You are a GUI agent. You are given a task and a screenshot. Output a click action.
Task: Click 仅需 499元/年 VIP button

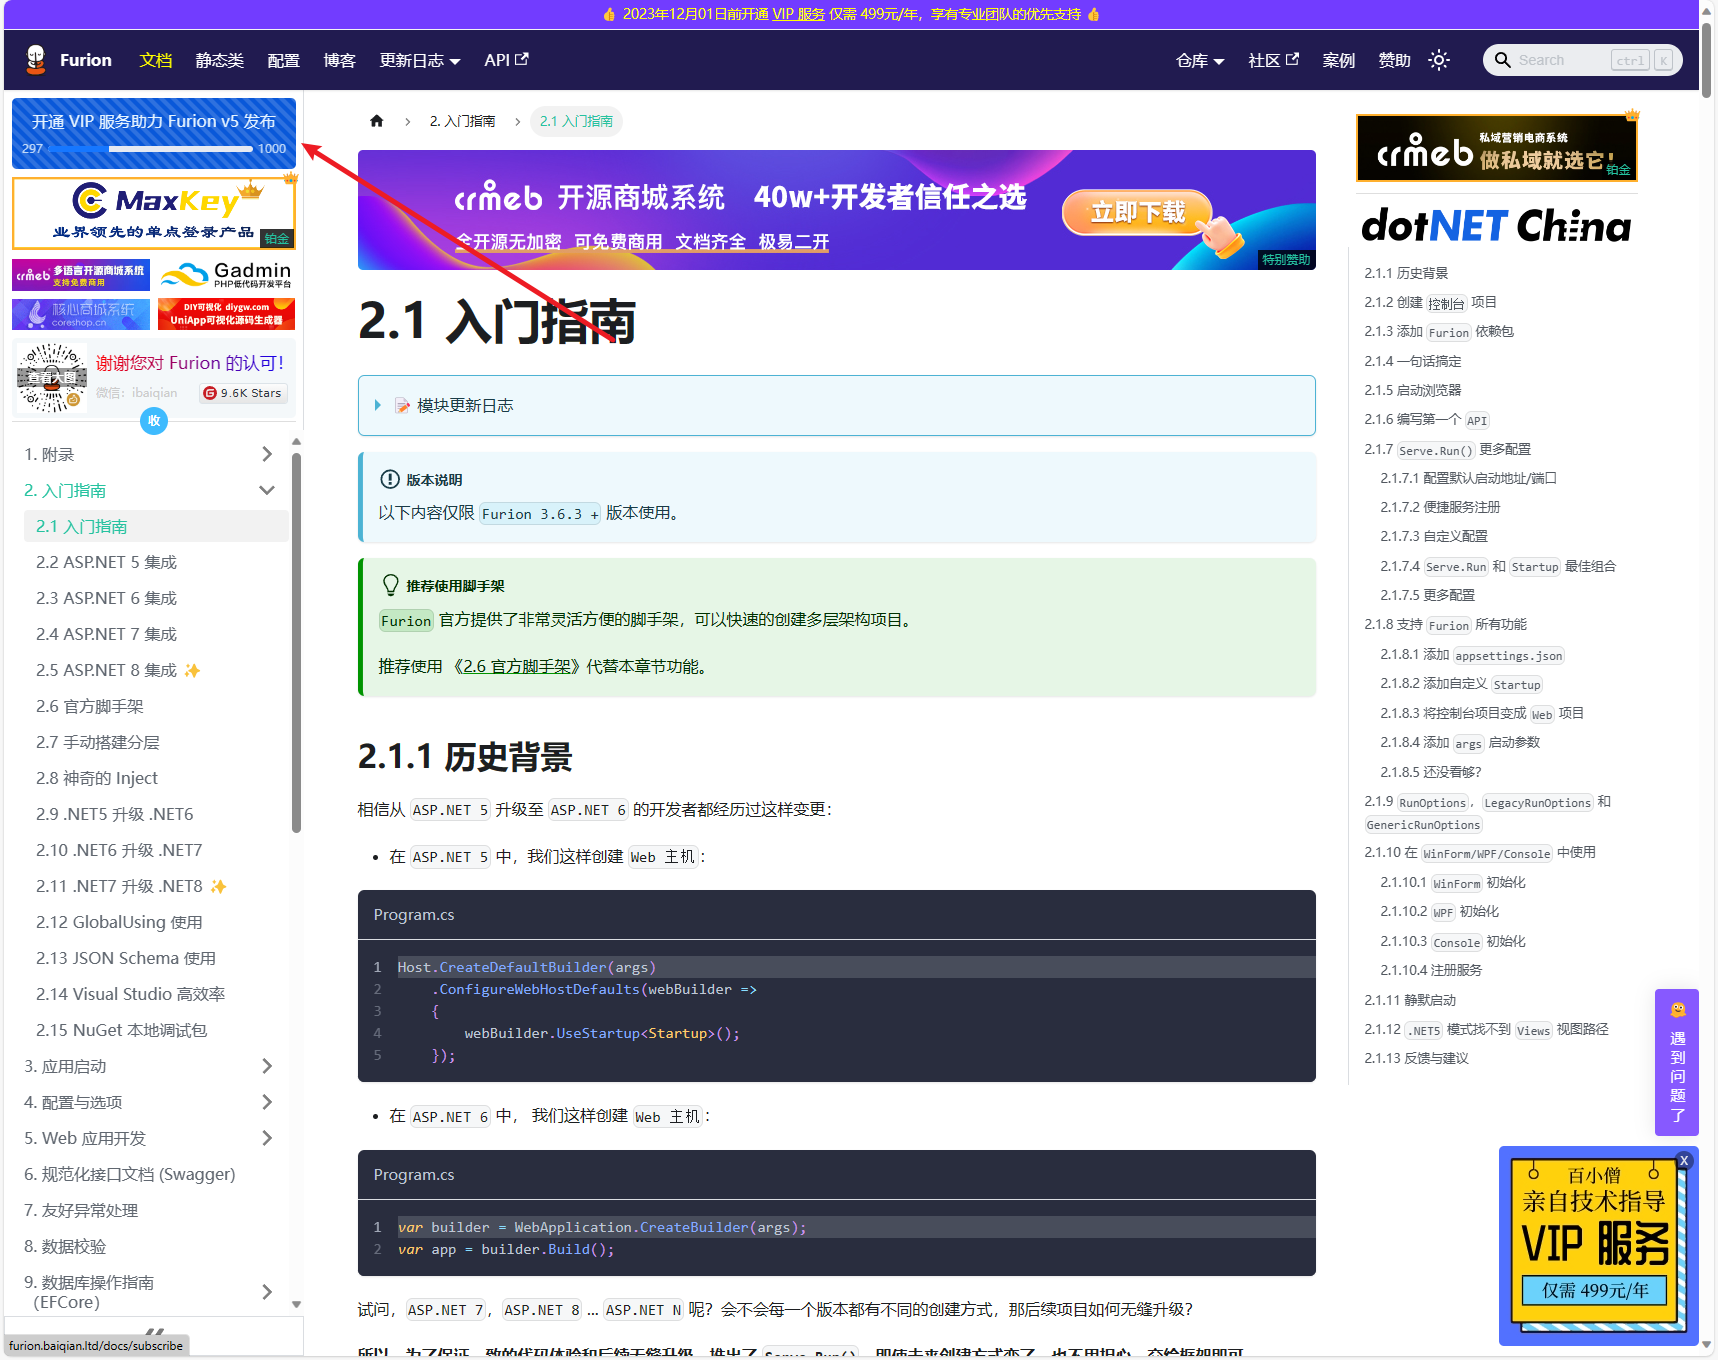tap(1595, 1290)
